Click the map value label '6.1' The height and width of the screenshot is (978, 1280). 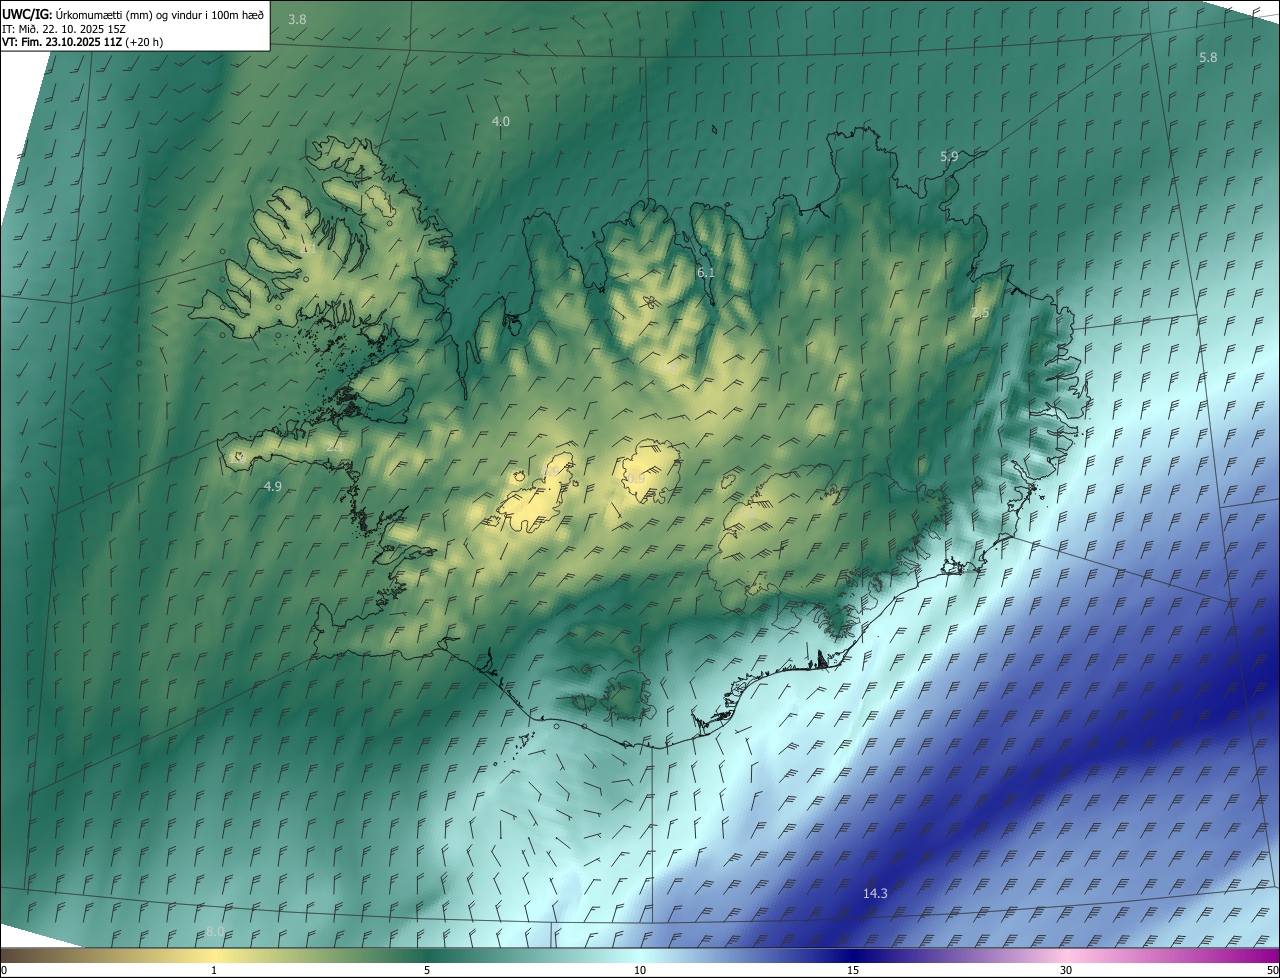(705, 272)
